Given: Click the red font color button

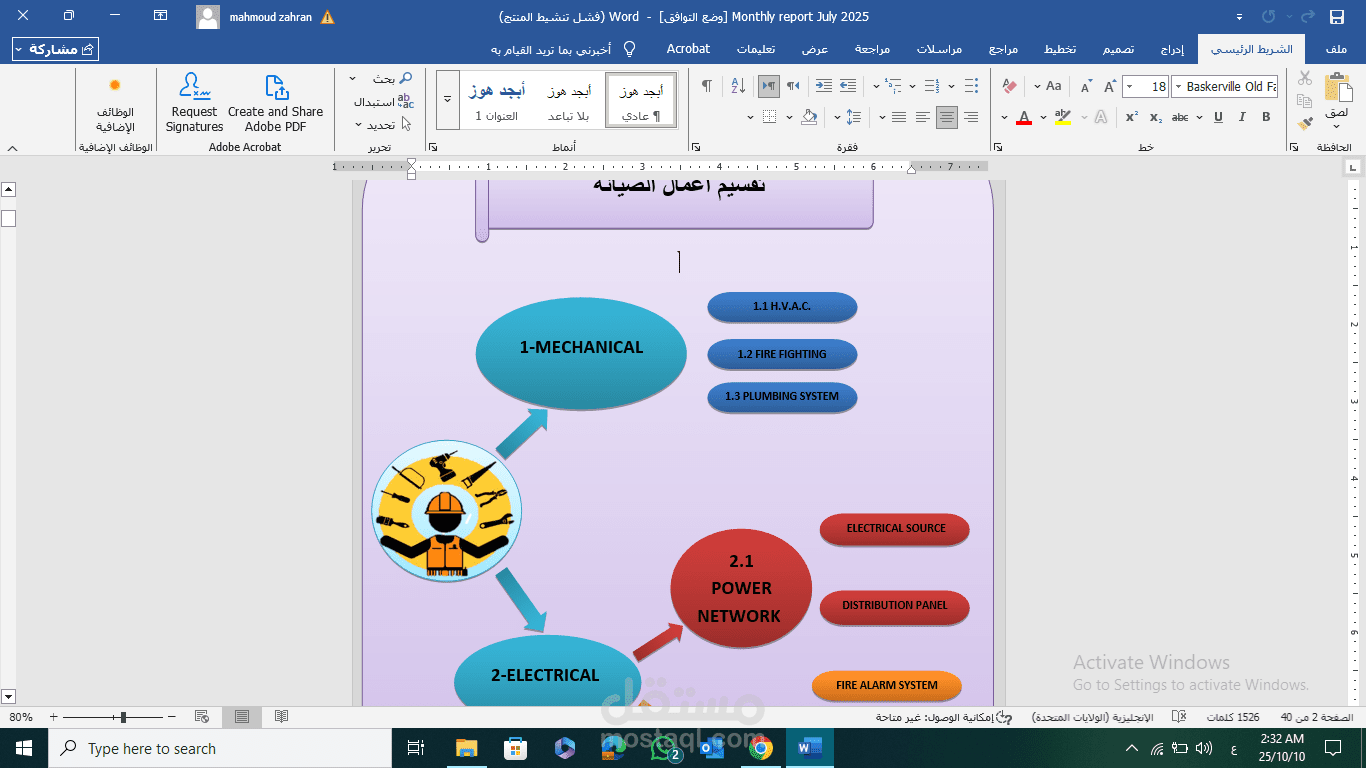Looking at the screenshot, I should [1024, 117].
